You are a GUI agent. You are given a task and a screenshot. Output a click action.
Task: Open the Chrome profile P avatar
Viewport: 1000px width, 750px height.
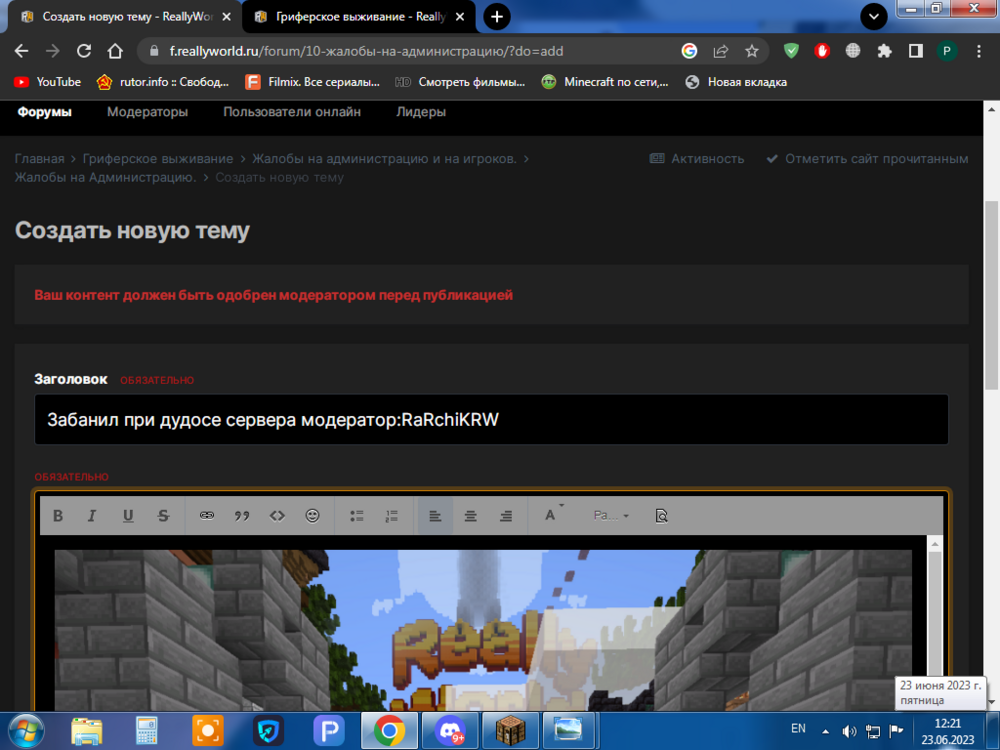pyautogui.click(x=947, y=51)
